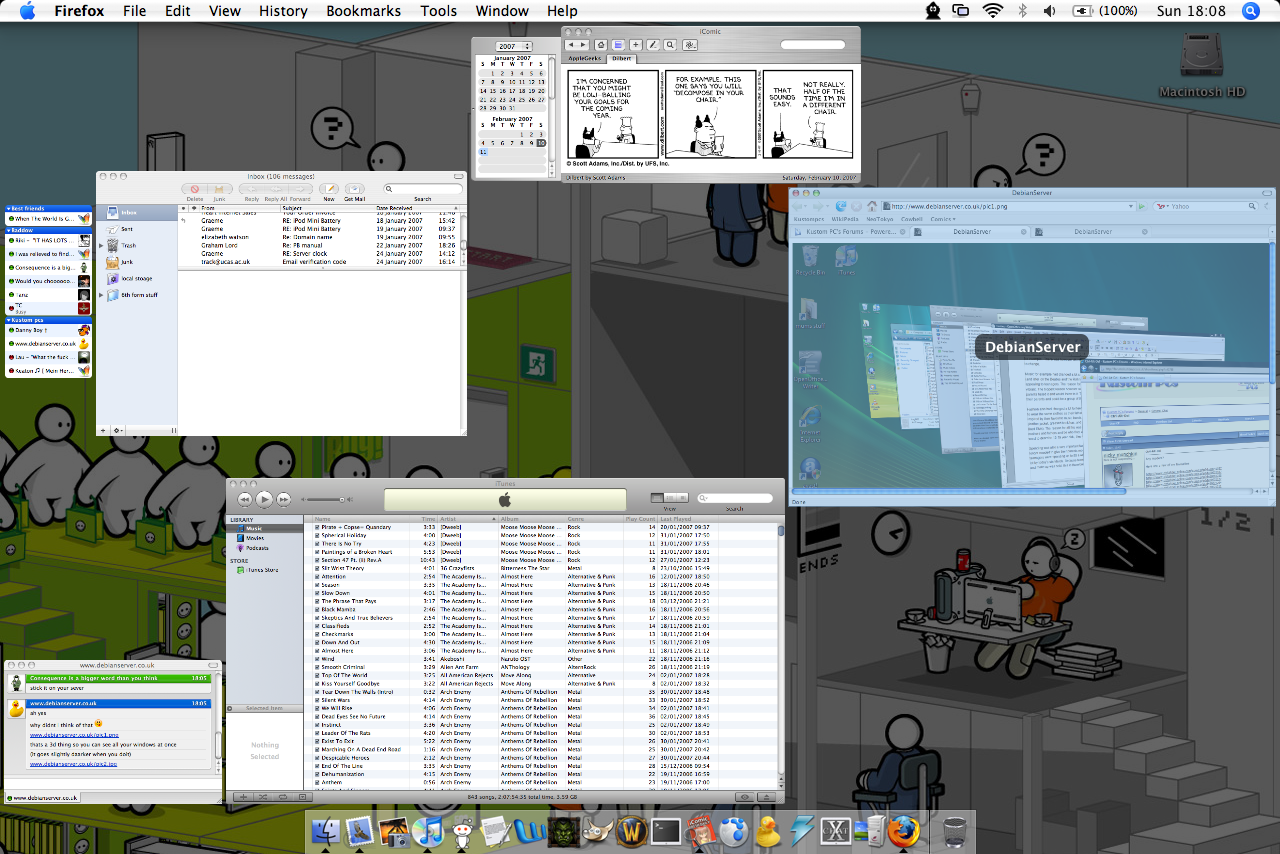Screen dimensions: 1280x854
Task: Open Podcasts in the iTunes library
Action: tap(256, 548)
